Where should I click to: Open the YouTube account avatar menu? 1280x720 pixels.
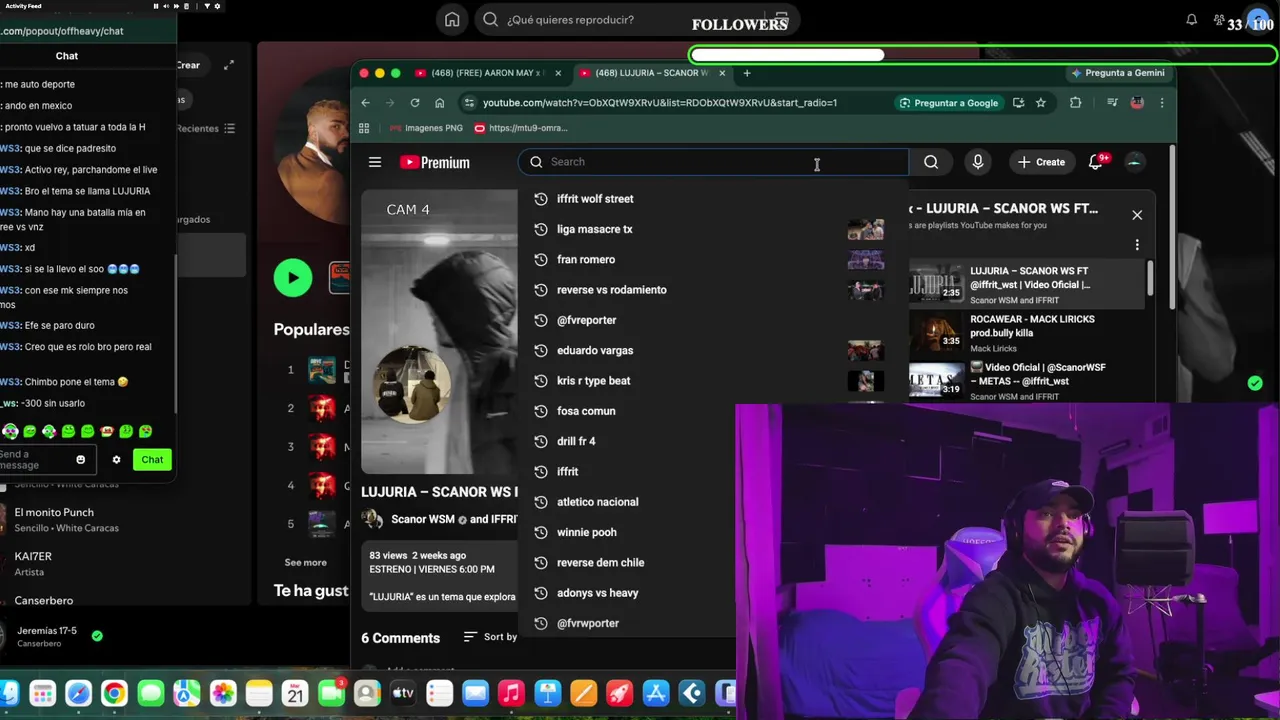(x=1134, y=162)
